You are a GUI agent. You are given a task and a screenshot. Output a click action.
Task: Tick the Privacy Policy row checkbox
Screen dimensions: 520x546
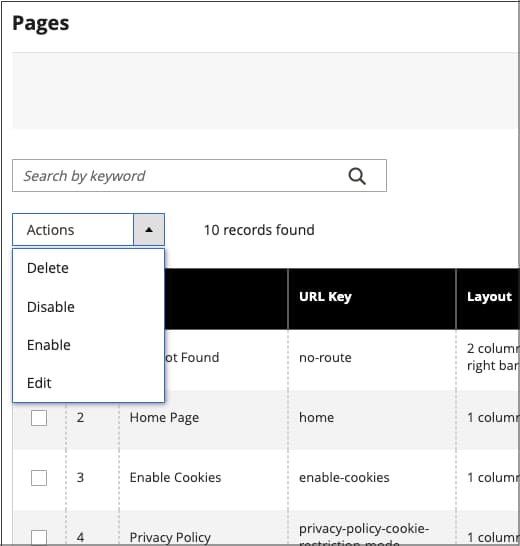point(39,537)
